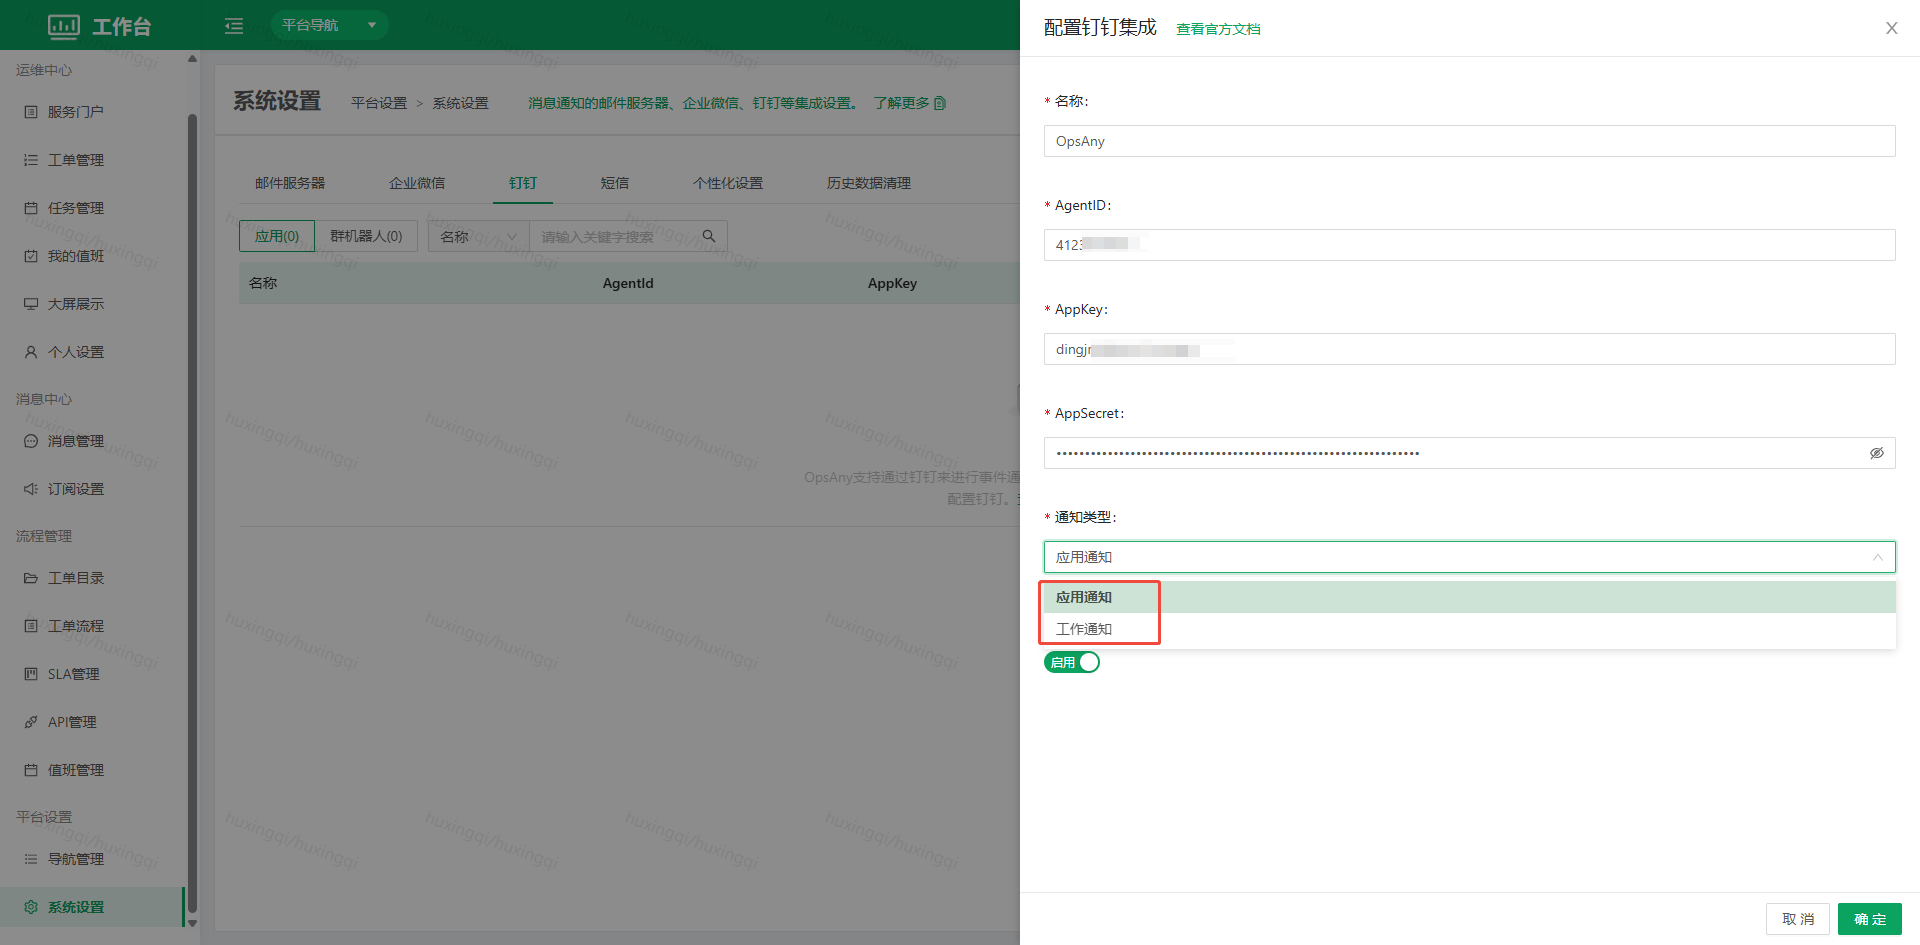Click the sidebar collapse menu icon

click(234, 26)
